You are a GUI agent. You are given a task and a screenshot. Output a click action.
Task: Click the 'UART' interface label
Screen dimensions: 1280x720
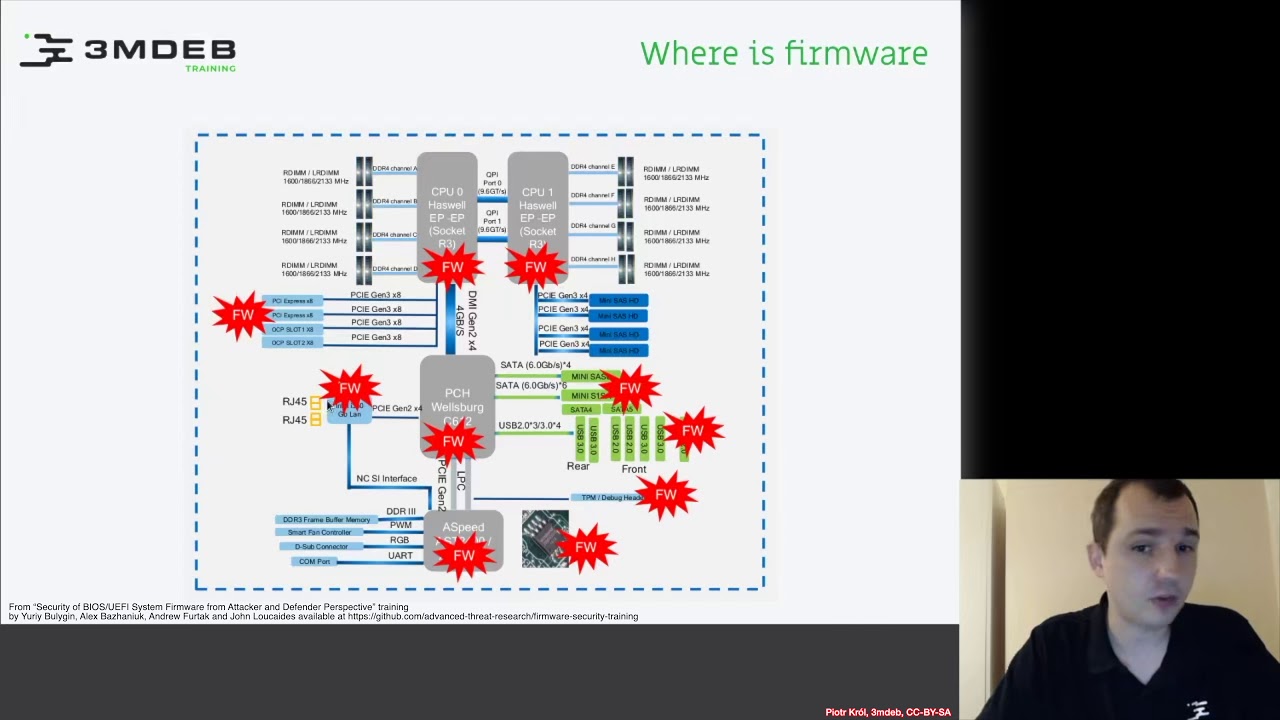[x=400, y=556]
